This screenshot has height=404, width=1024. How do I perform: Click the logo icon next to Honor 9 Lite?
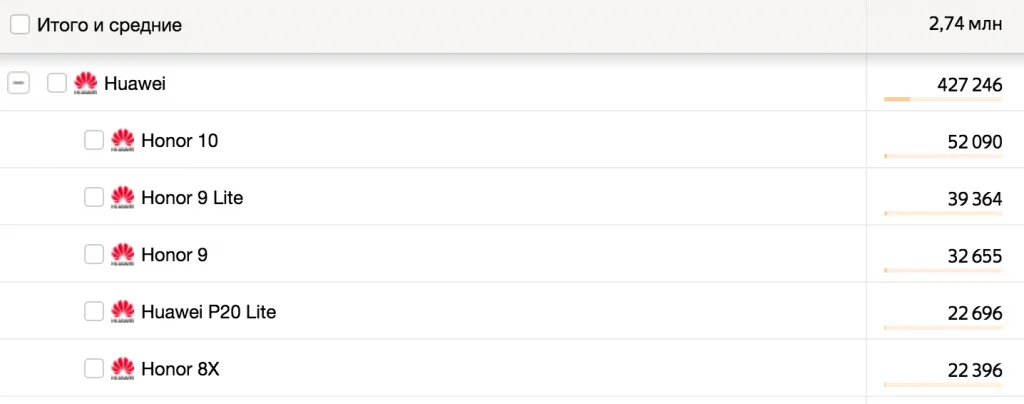point(123,197)
